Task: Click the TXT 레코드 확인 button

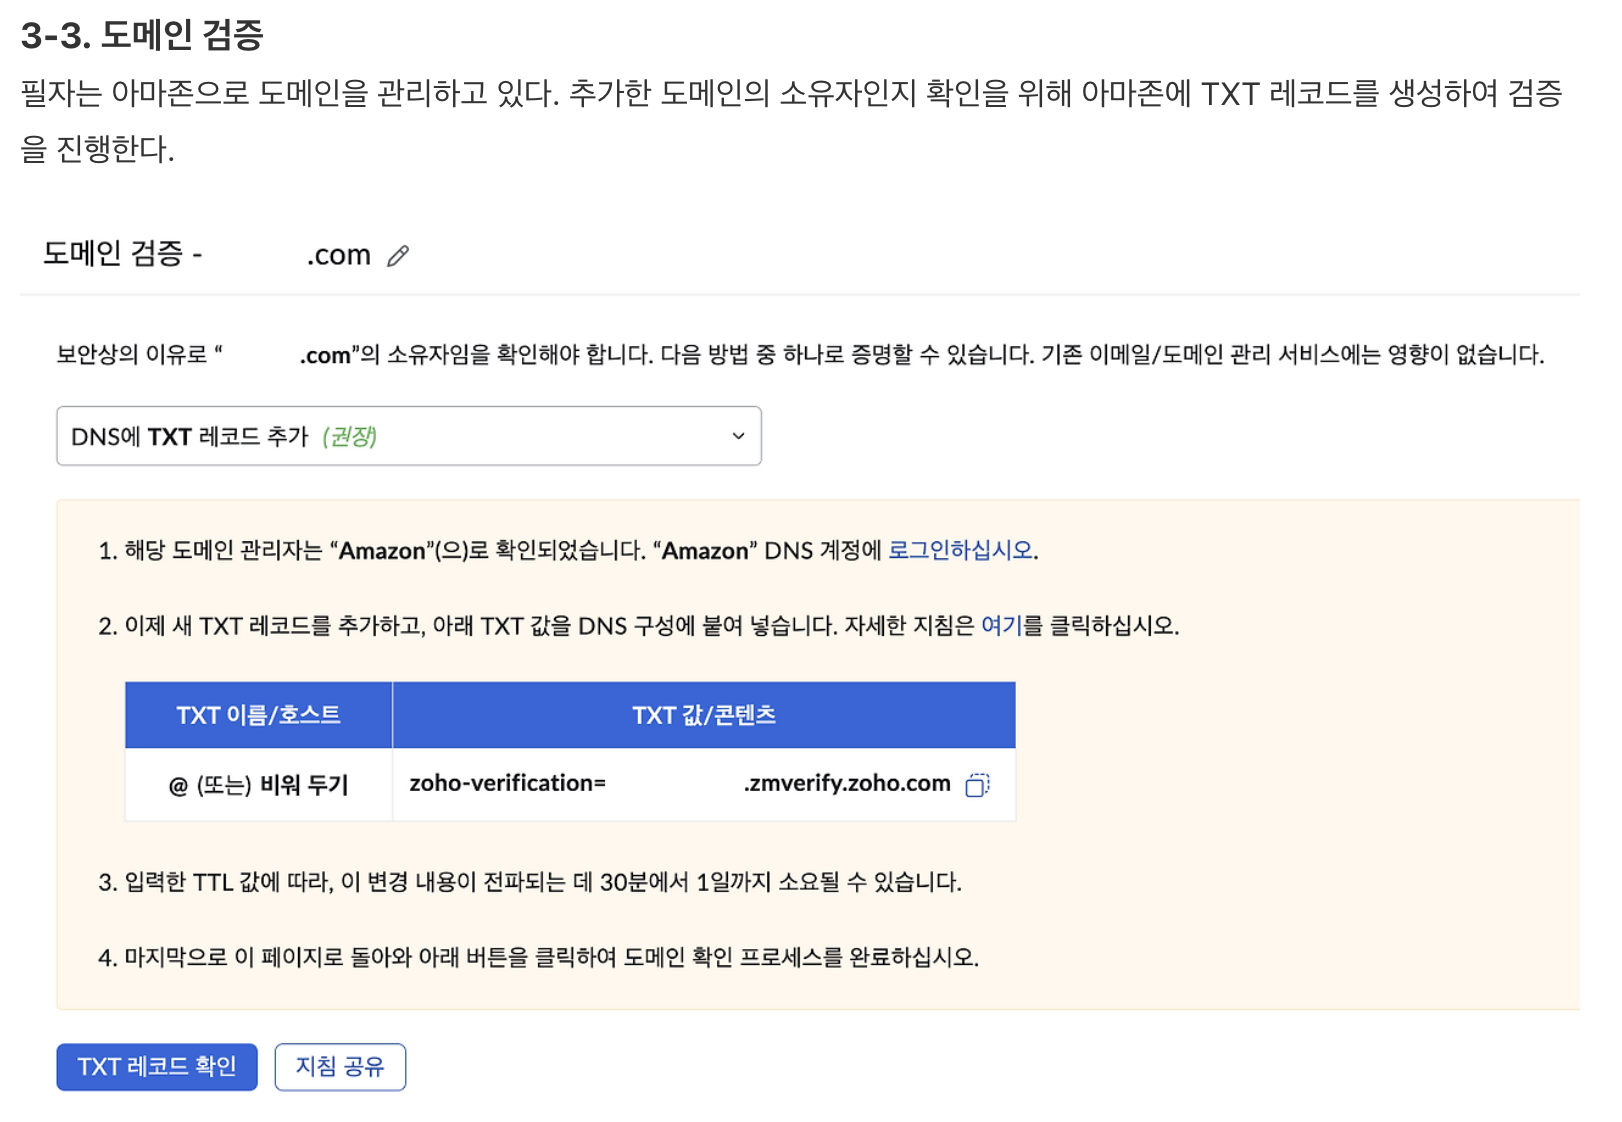Action: tap(157, 1067)
